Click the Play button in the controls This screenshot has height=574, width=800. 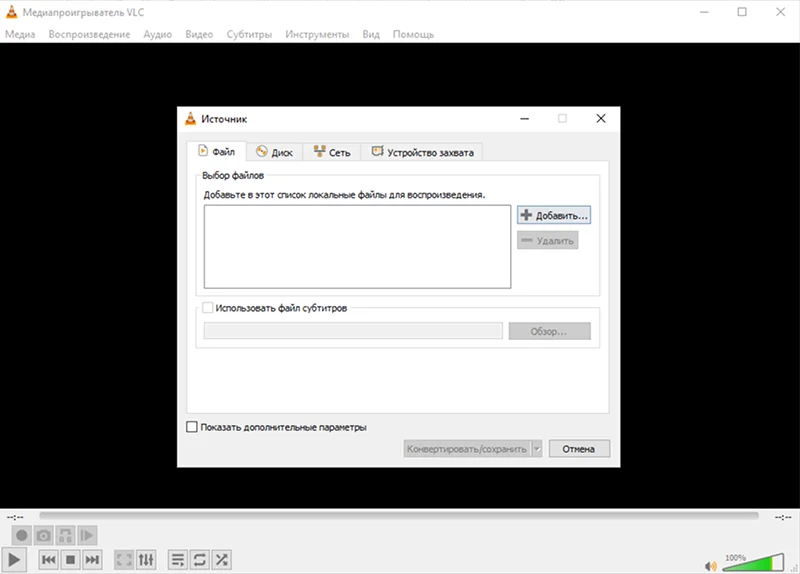14,560
